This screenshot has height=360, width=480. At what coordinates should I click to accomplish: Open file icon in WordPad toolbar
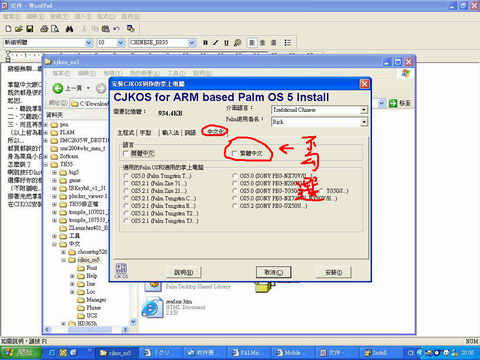[x=19, y=29]
